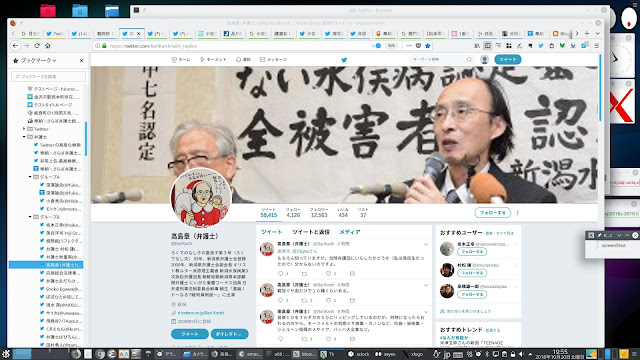Collapse the グループB bookmark folder
This screenshot has height=360, width=640.
(30, 217)
